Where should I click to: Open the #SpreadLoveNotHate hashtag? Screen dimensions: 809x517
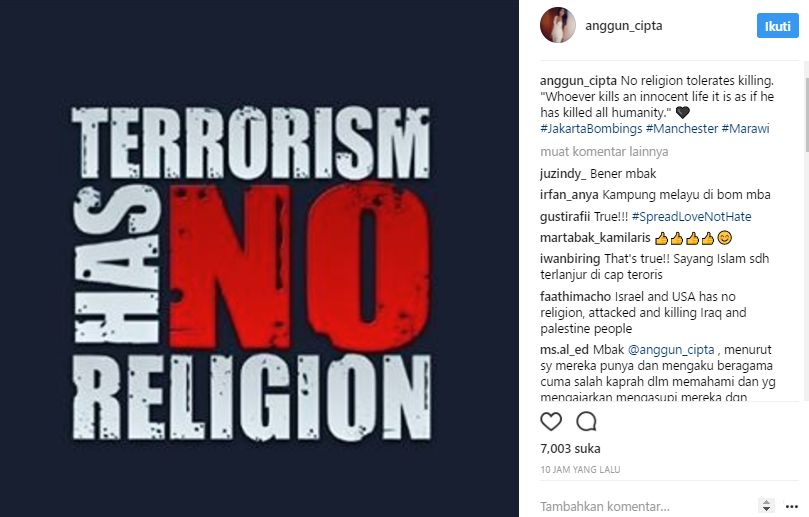[691, 217]
